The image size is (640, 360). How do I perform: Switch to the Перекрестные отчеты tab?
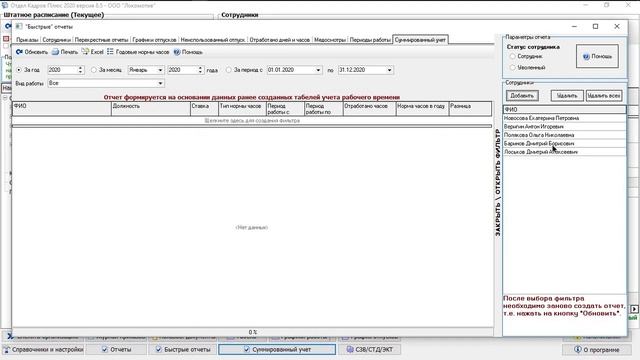[101, 40]
